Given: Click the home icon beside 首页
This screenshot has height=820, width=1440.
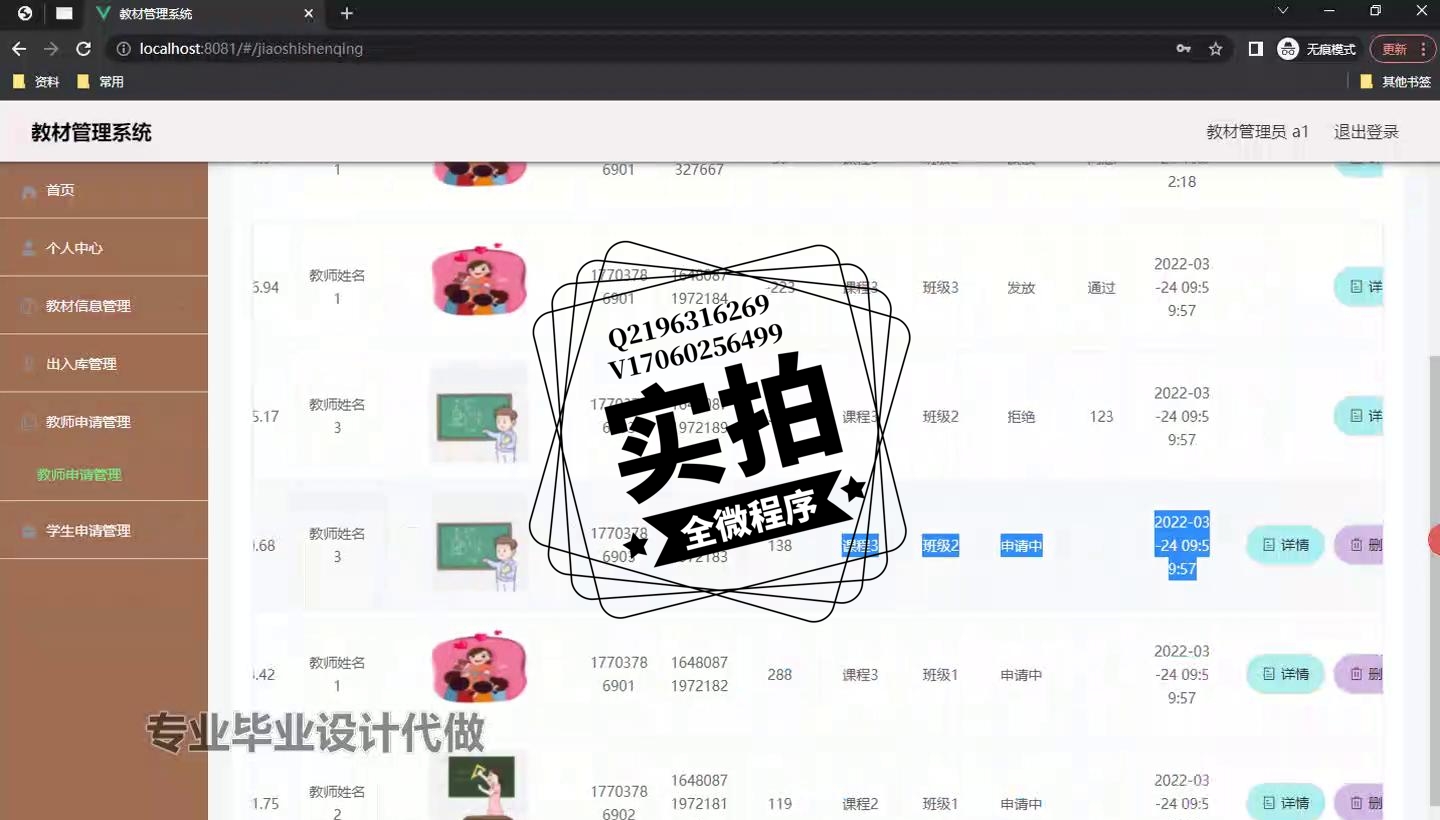Looking at the screenshot, I should 28,191.
